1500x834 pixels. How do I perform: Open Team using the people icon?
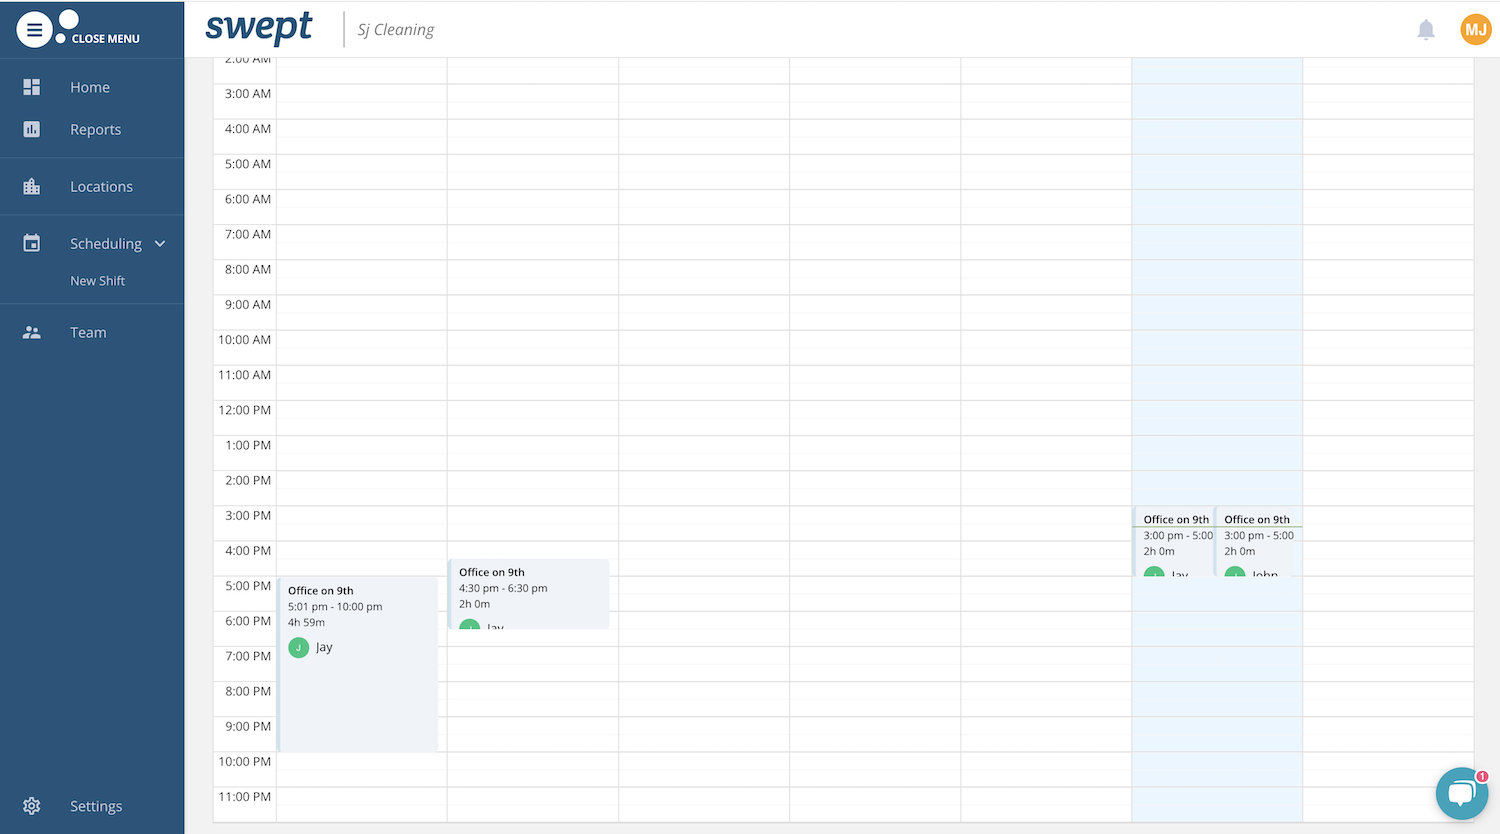click(x=31, y=332)
